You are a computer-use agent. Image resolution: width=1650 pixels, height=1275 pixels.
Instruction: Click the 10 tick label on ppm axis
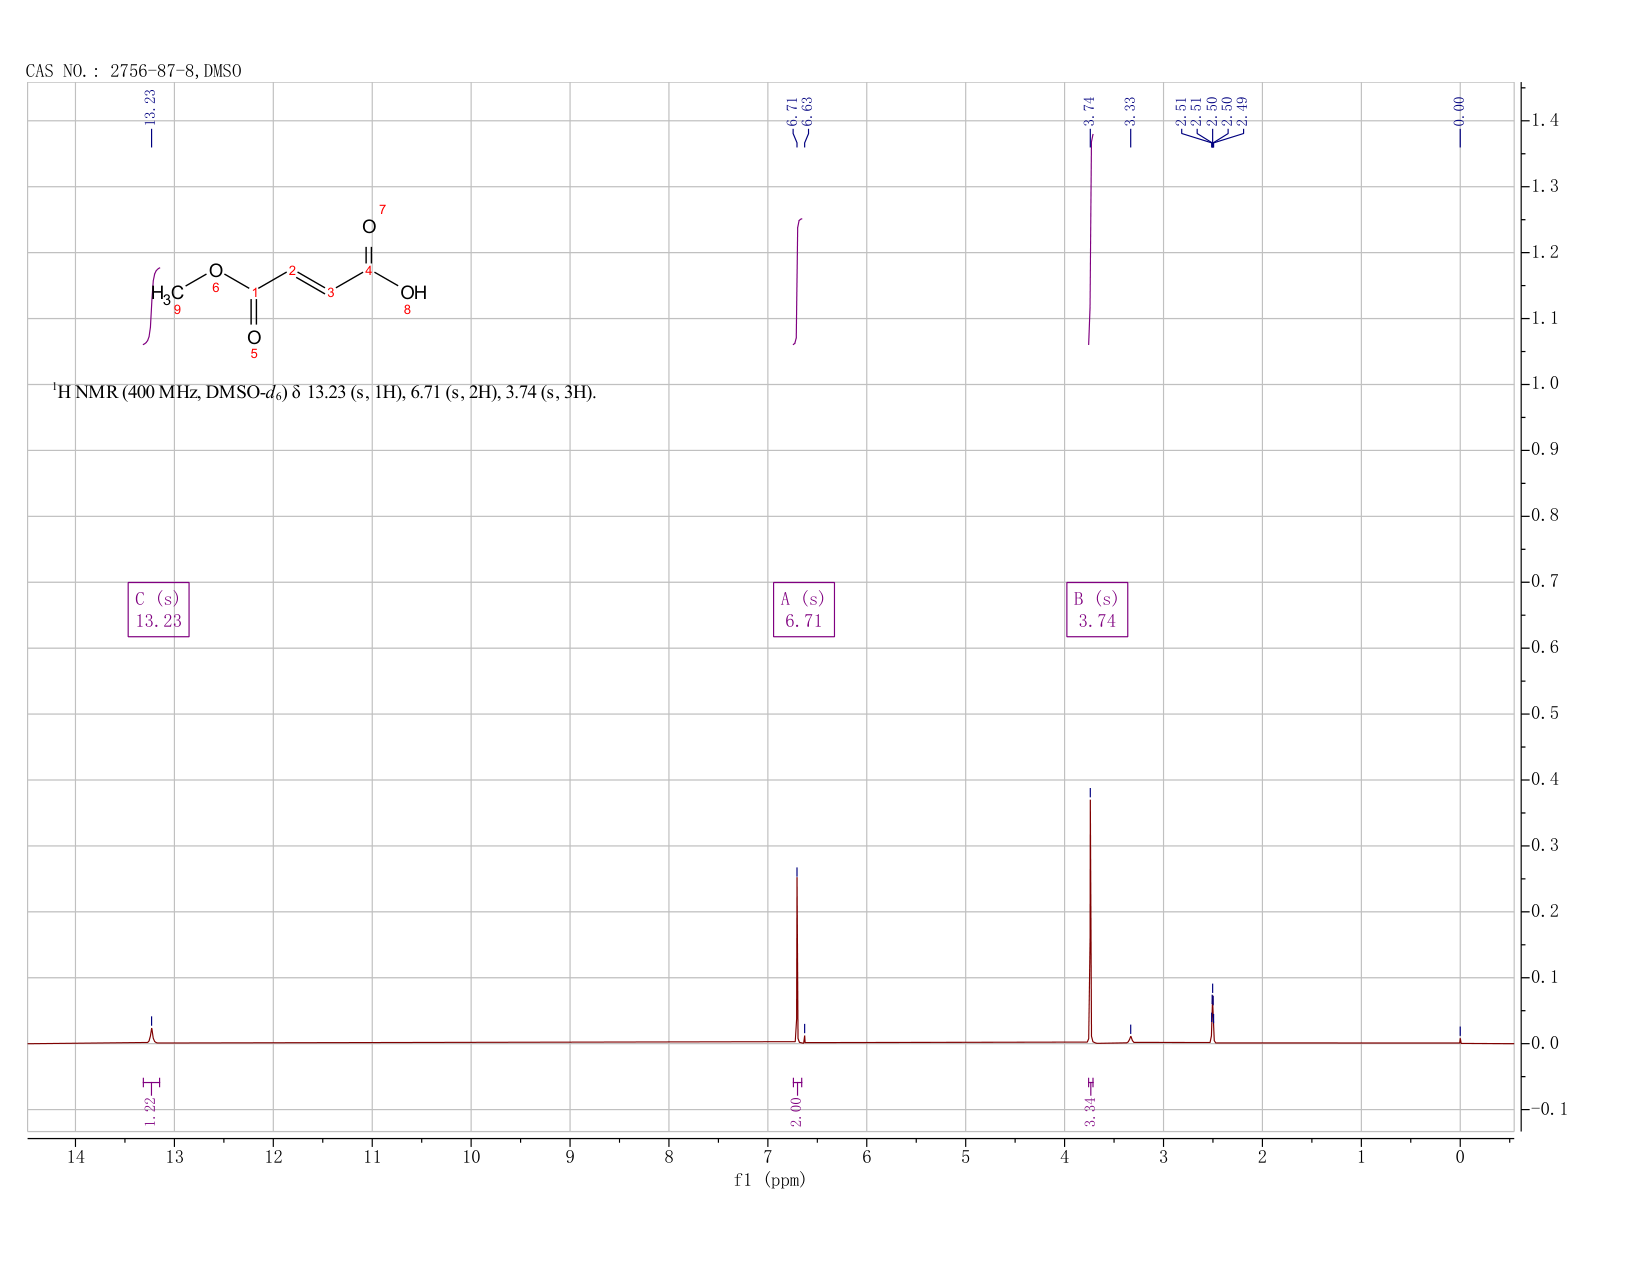(471, 1157)
